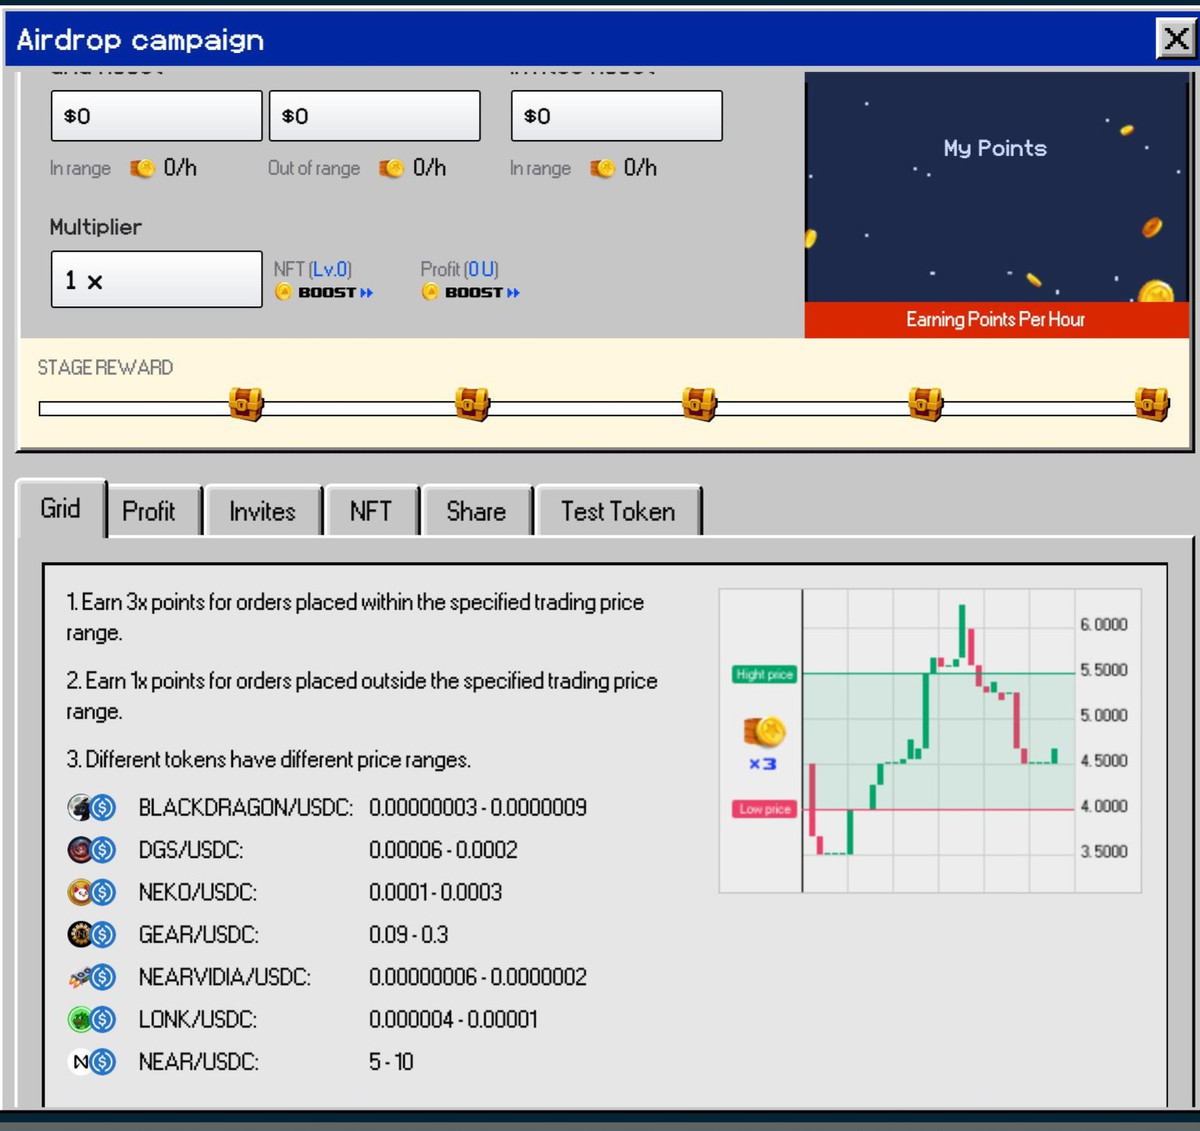The height and width of the screenshot is (1131, 1200).
Task: Click the GEAR/USDC token pair icon
Action: tap(92, 934)
